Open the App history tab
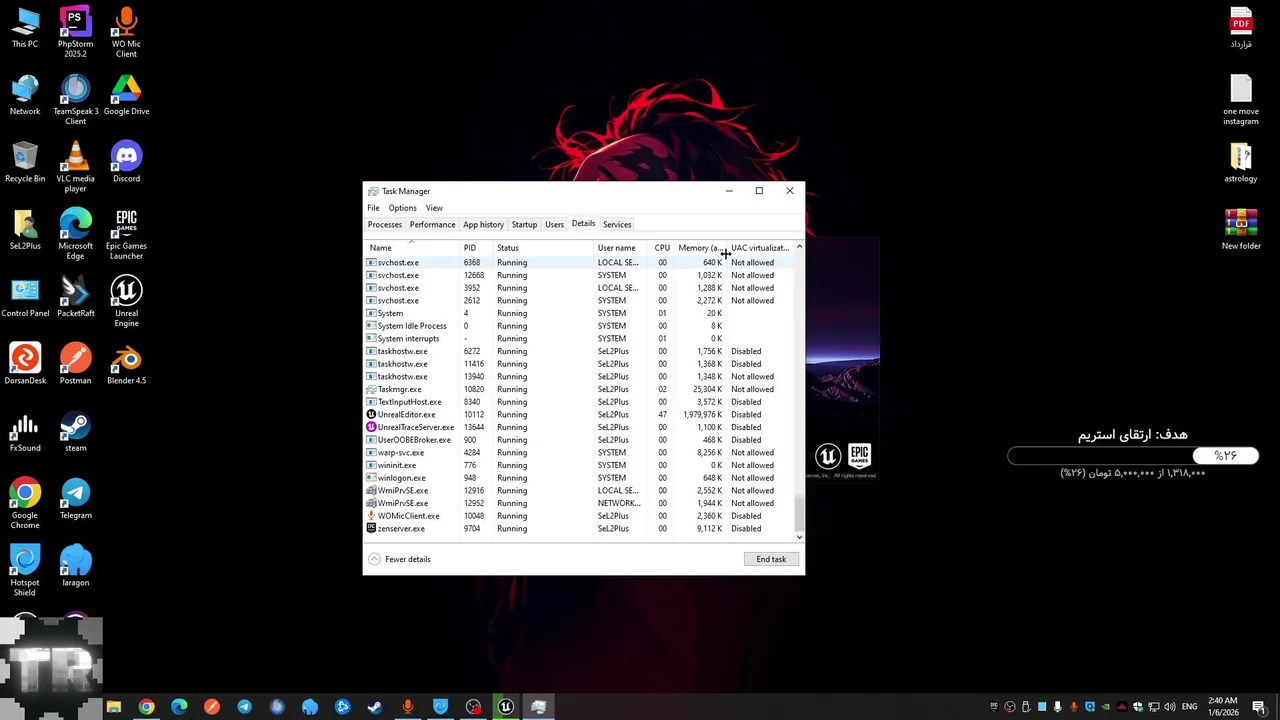1280x720 pixels. click(483, 225)
